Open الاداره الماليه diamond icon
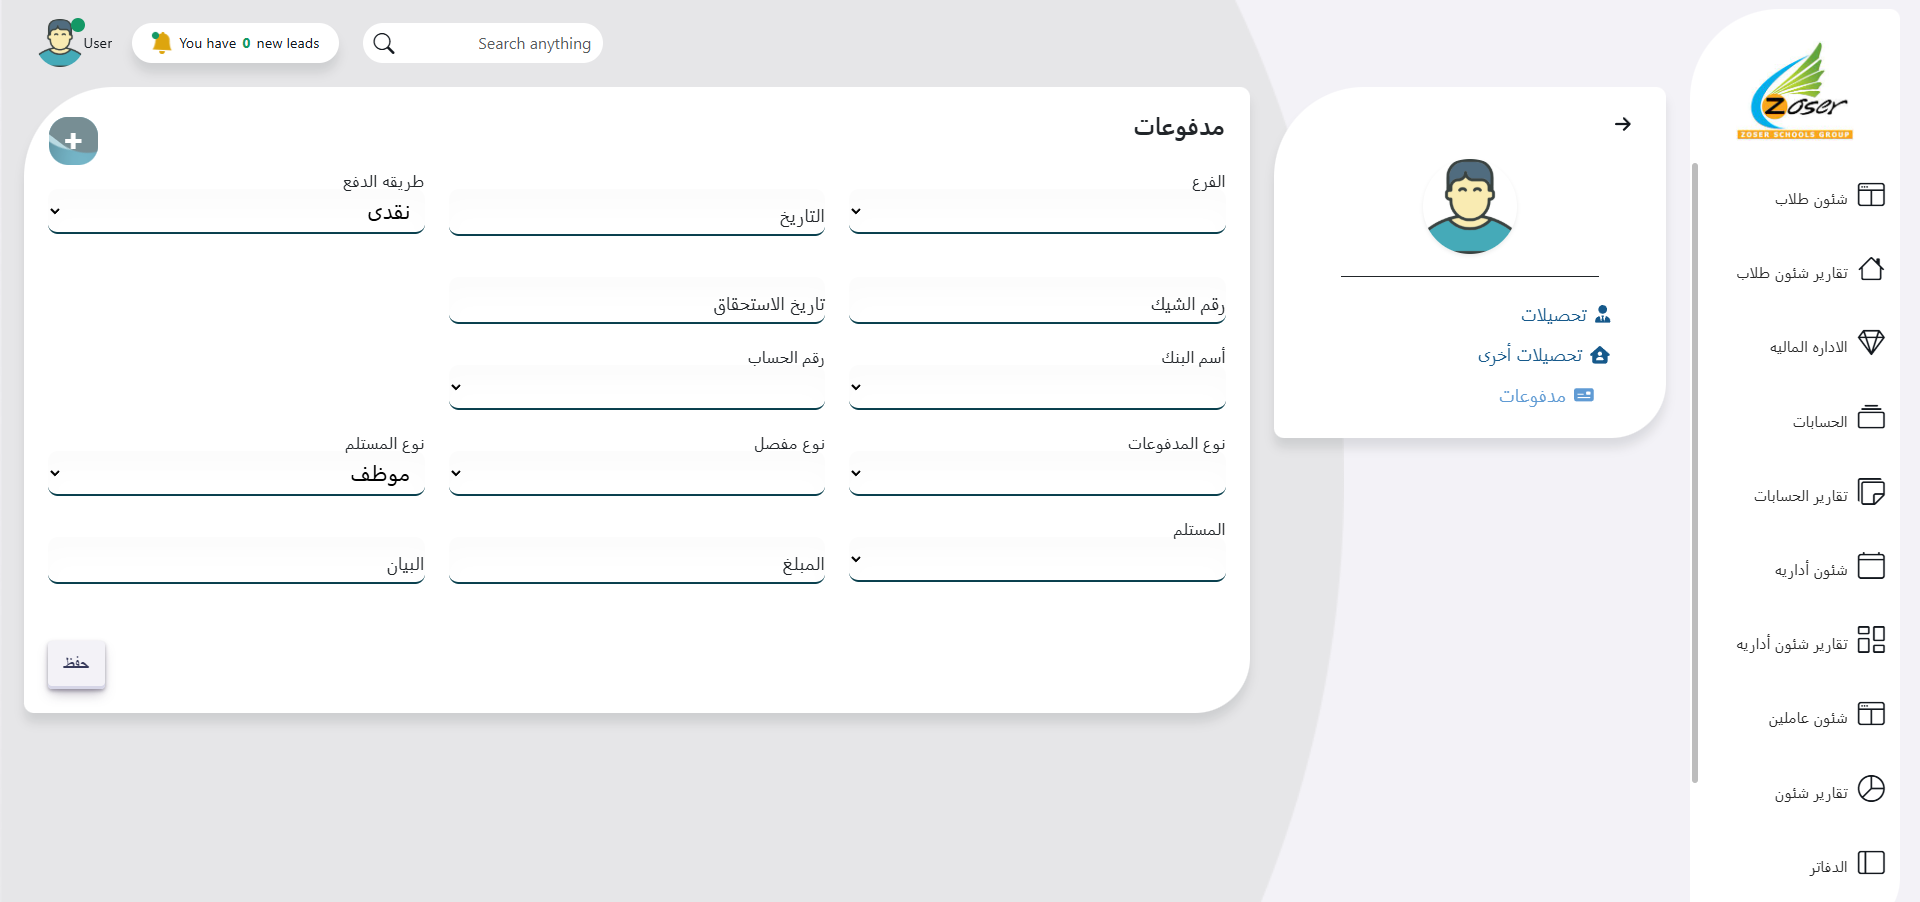The width and height of the screenshot is (1920, 902). pyautogui.click(x=1870, y=343)
